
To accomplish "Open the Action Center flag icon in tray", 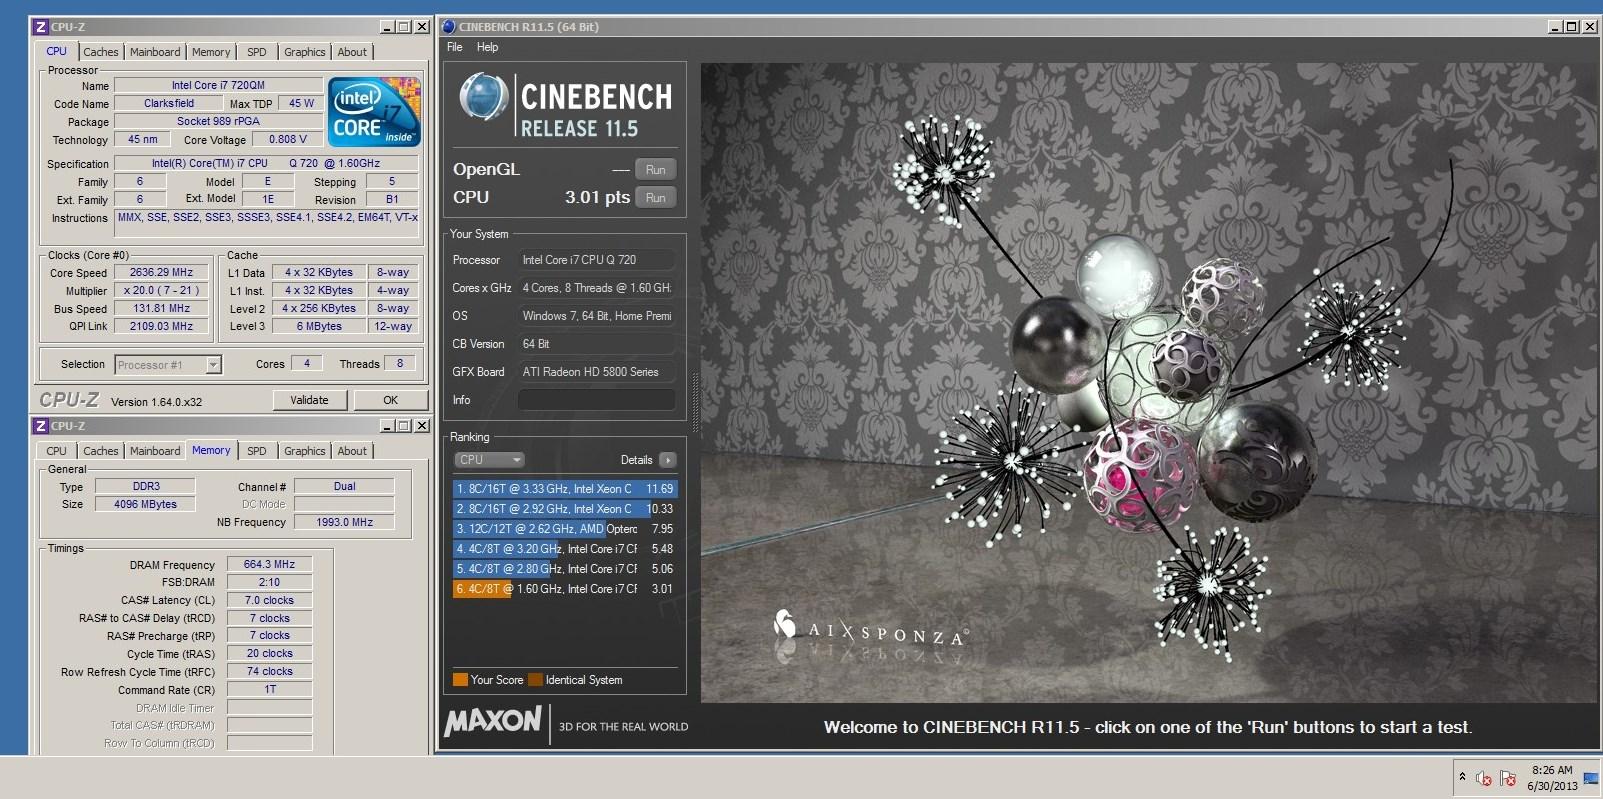I will 1508,778.
